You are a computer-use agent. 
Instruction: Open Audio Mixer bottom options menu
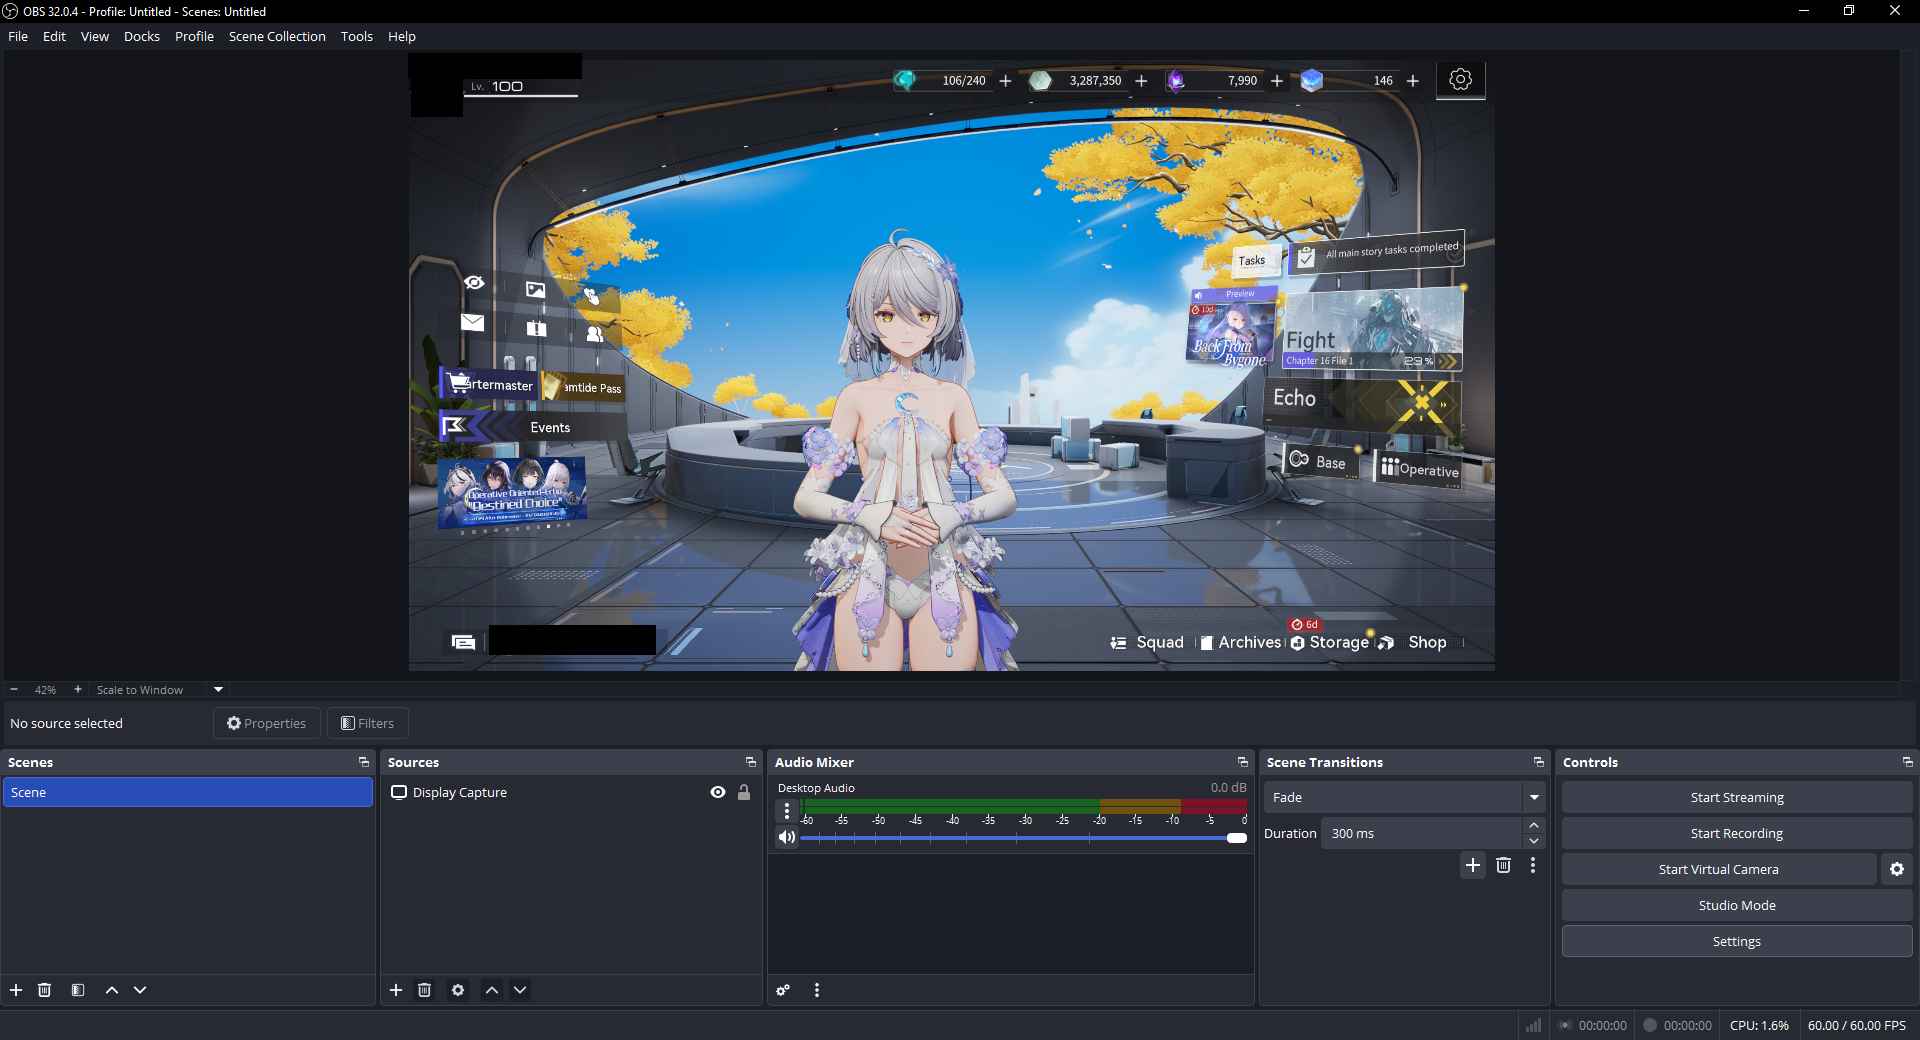[x=817, y=990]
